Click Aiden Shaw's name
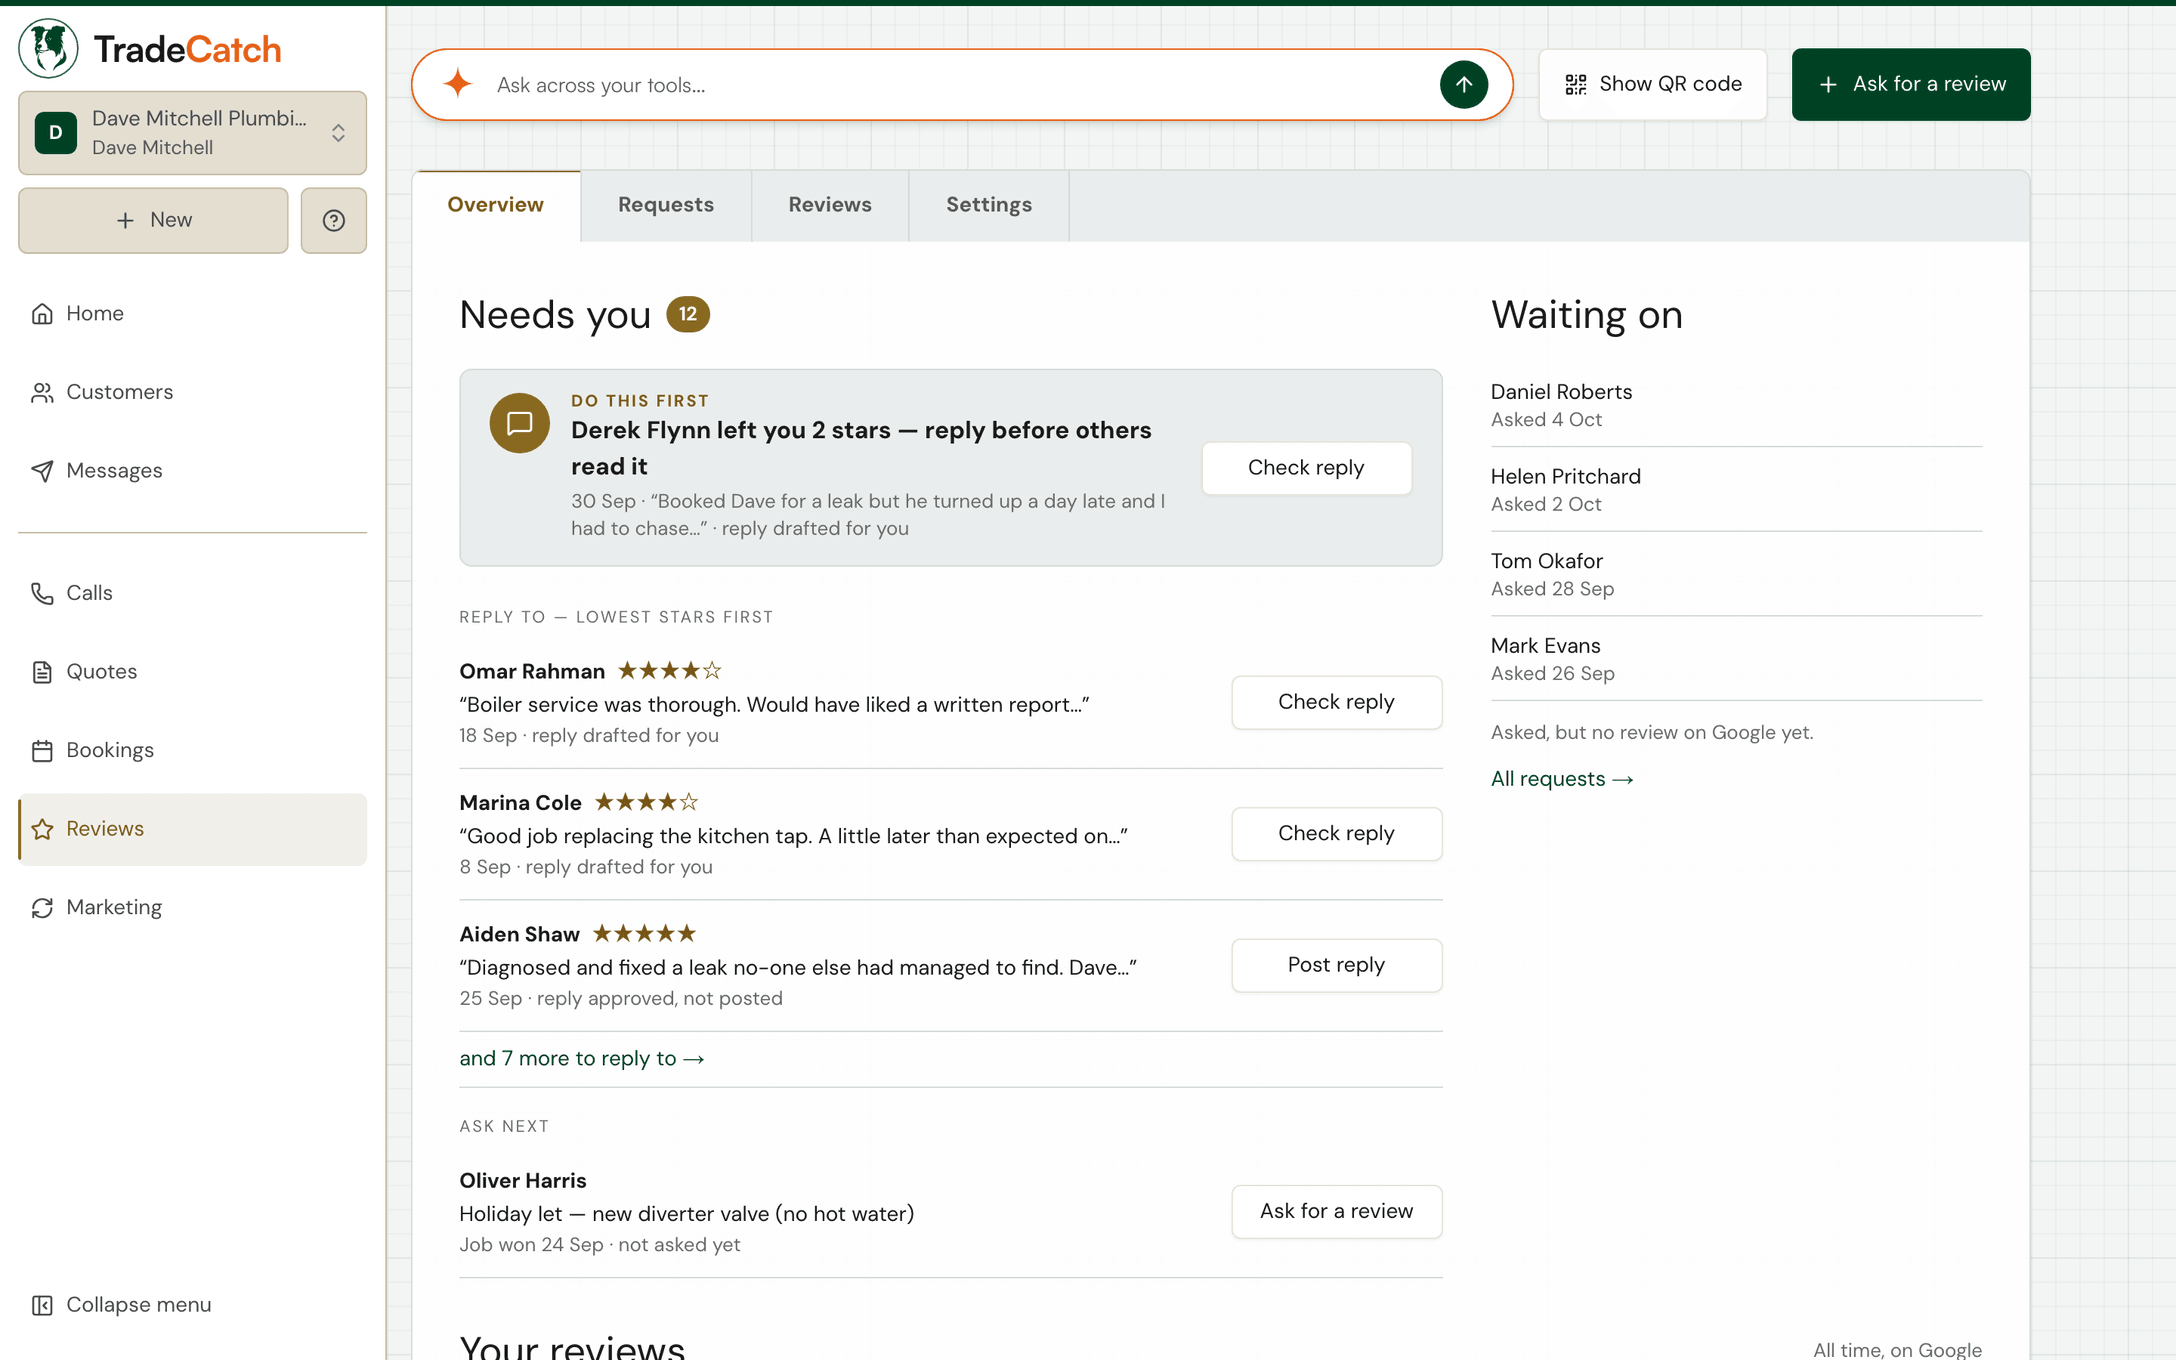Screen dimensions: 2176x1360 pyautogui.click(x=519, y=935)
